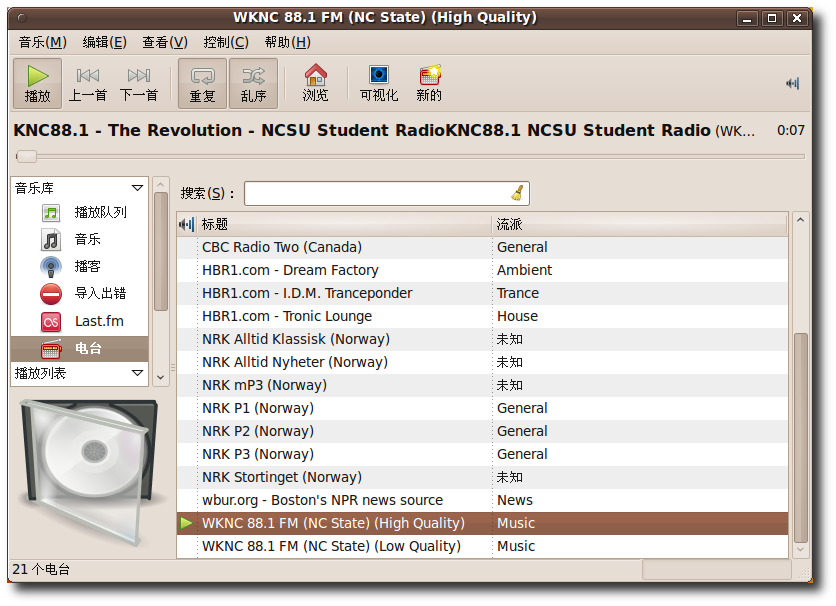Click the green Play button
The width and height of the screenshot is (836, 606).
[38, 83]
